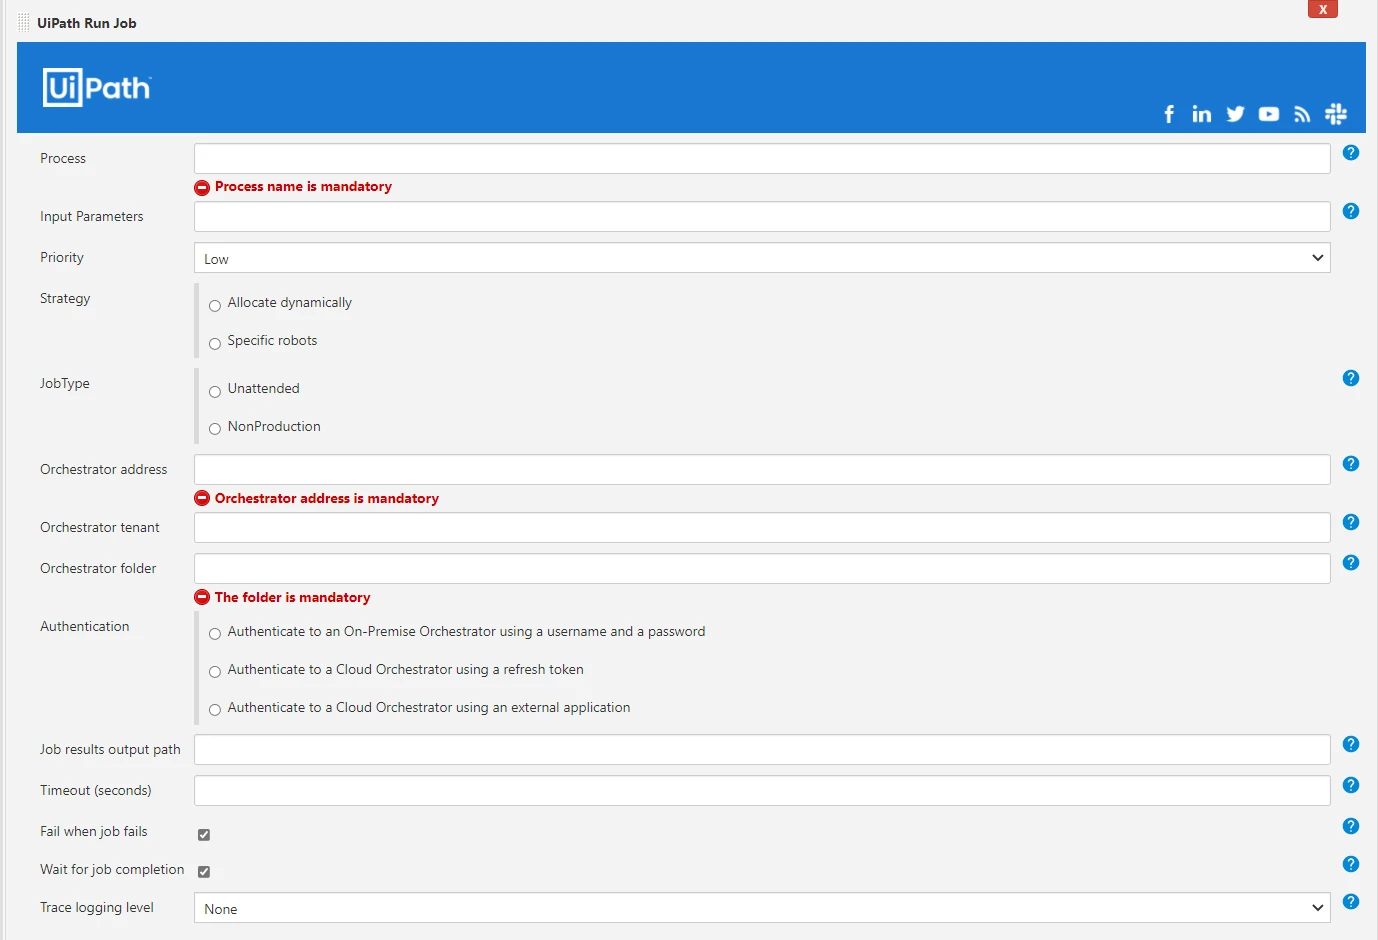Open the UiPath Slack icon
This screenshot has width=1378, height=940.
pyautogui.click(x=1336, y=114)
